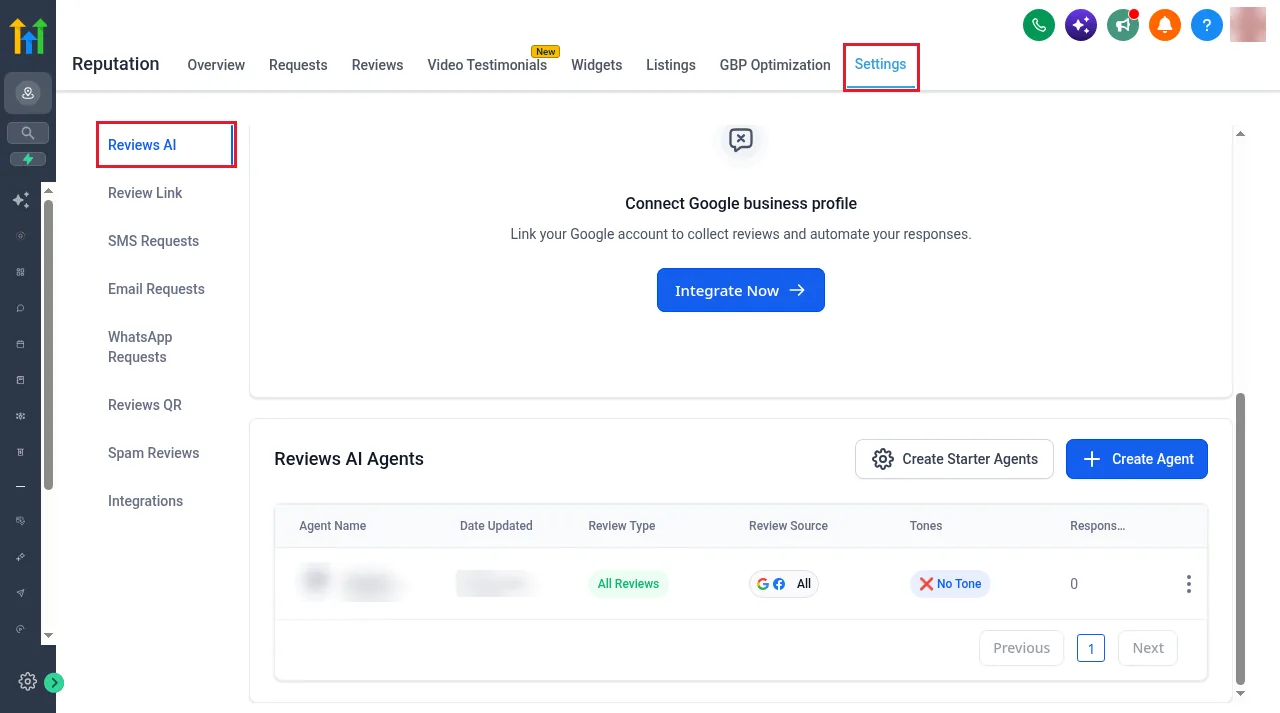Click the left sidebar scrollbar thumb
The image size is (1280, 713).
[x=48, y=345]
